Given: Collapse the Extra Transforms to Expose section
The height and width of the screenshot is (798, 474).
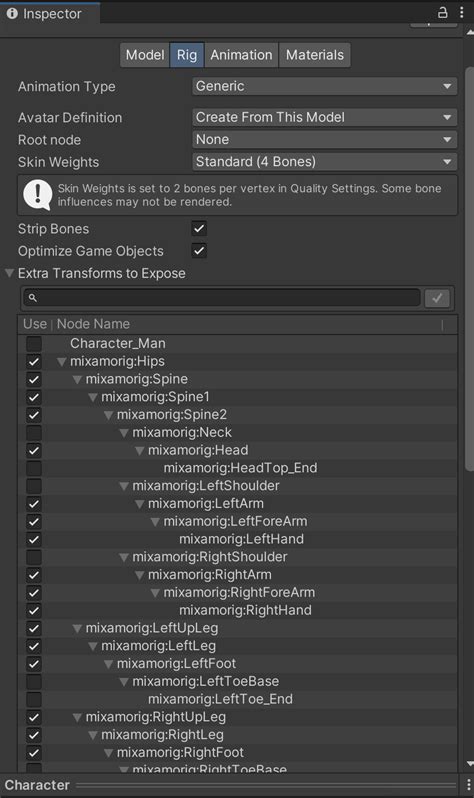Looking at the screenshot, I should [10, 273].
